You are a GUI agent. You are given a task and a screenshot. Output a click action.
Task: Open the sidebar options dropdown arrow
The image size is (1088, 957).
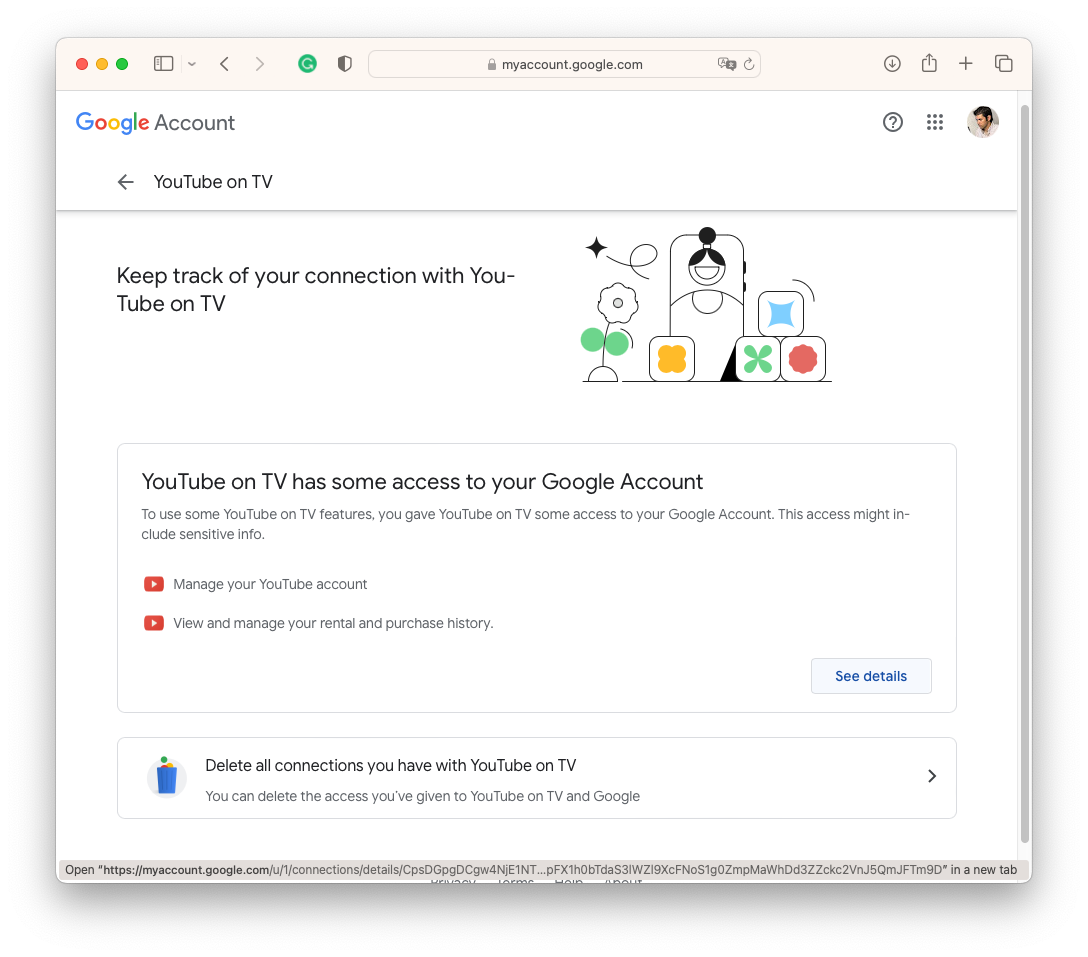(191, 63)
